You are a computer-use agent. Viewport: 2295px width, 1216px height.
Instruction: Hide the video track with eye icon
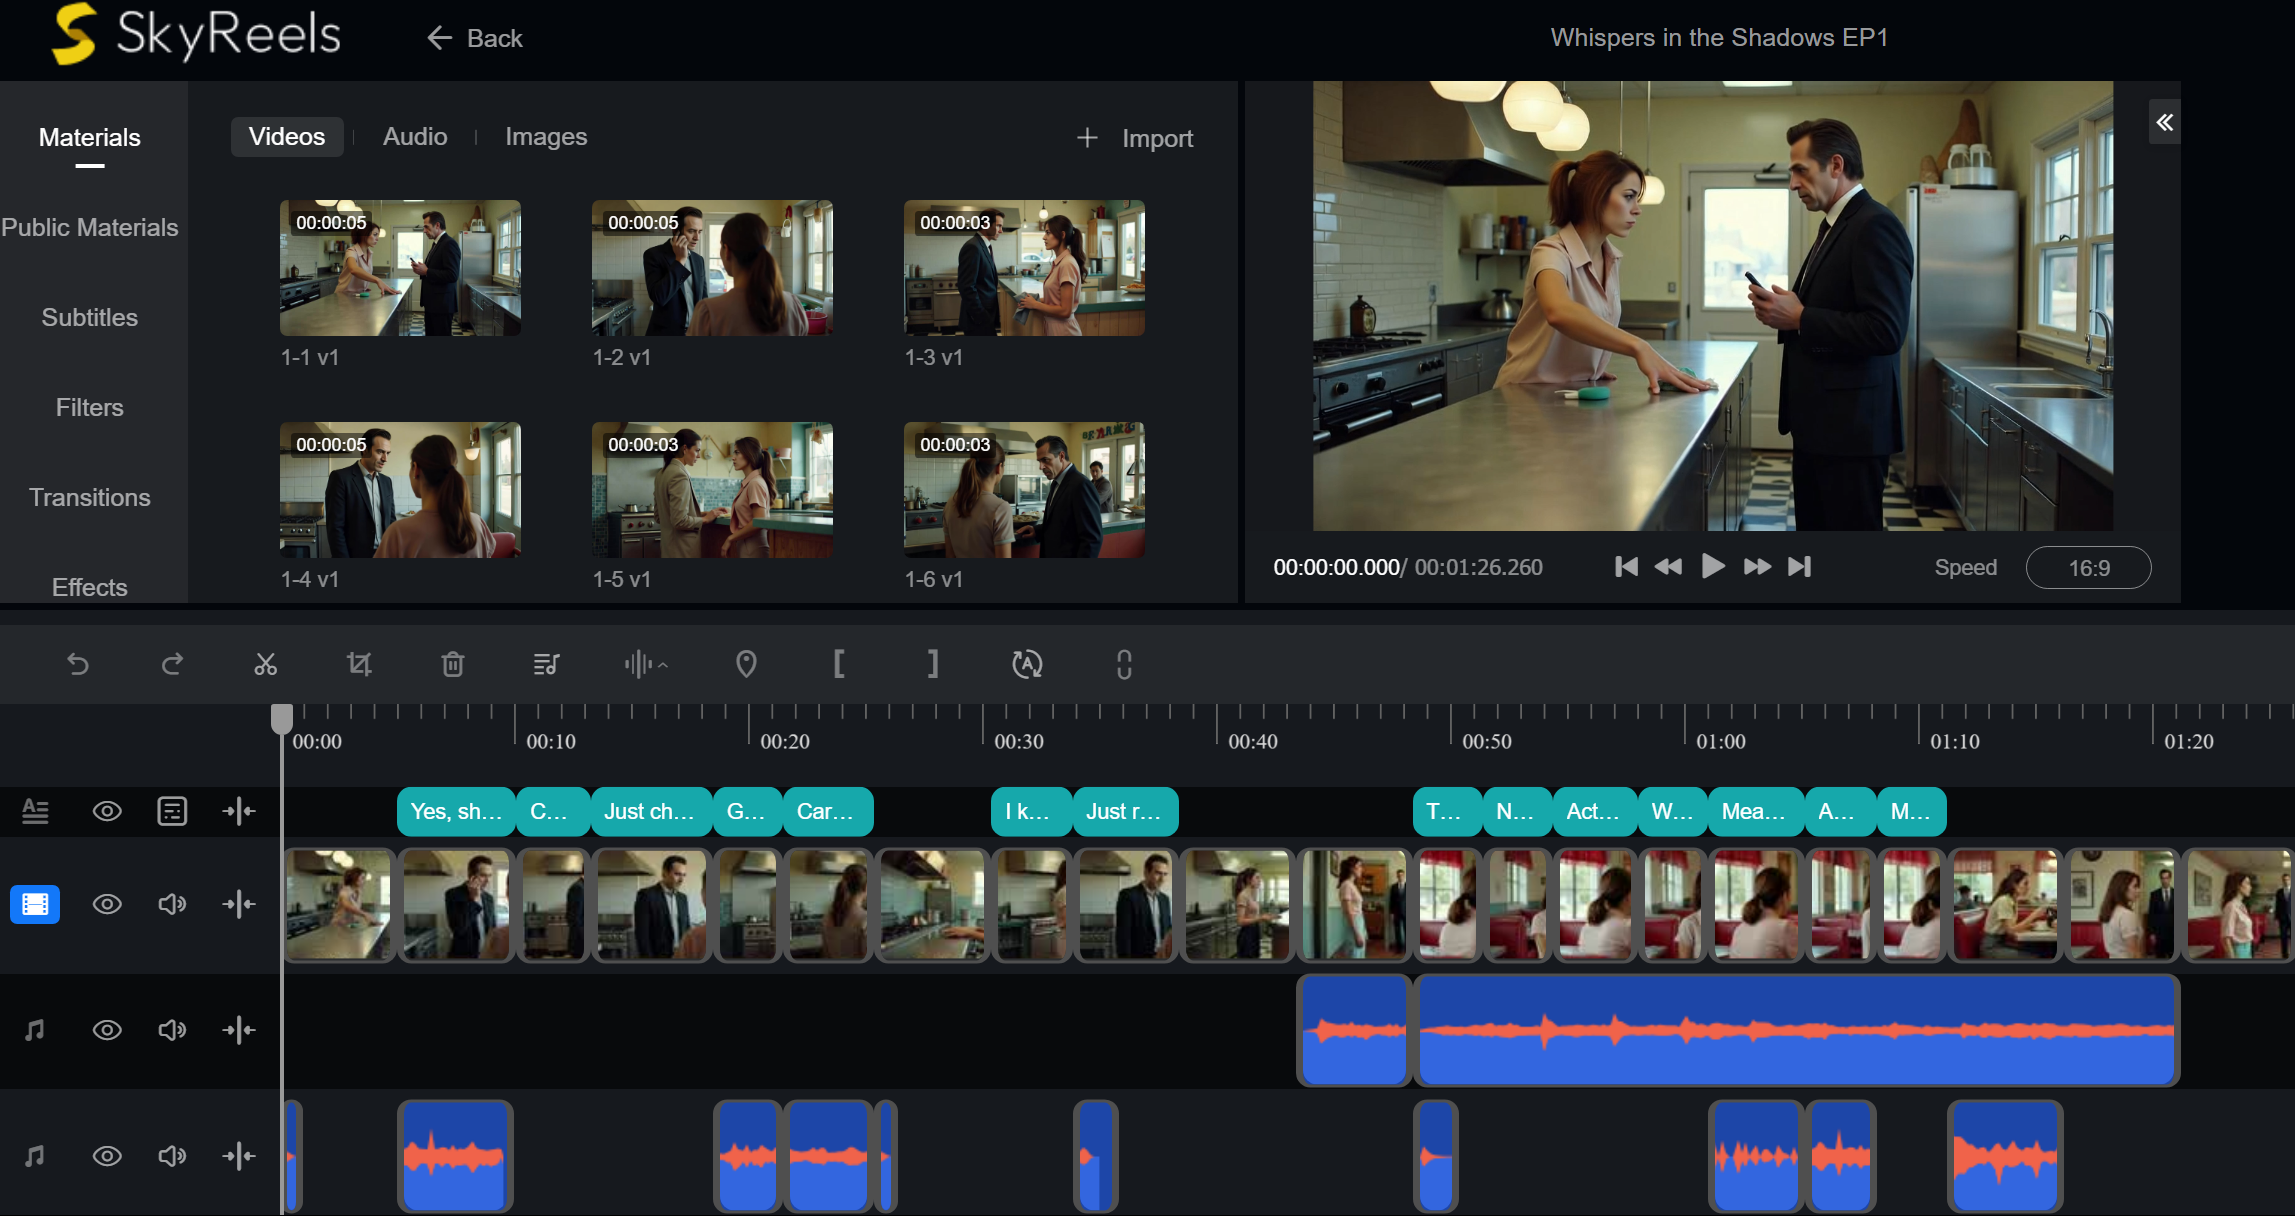[107, 904]
